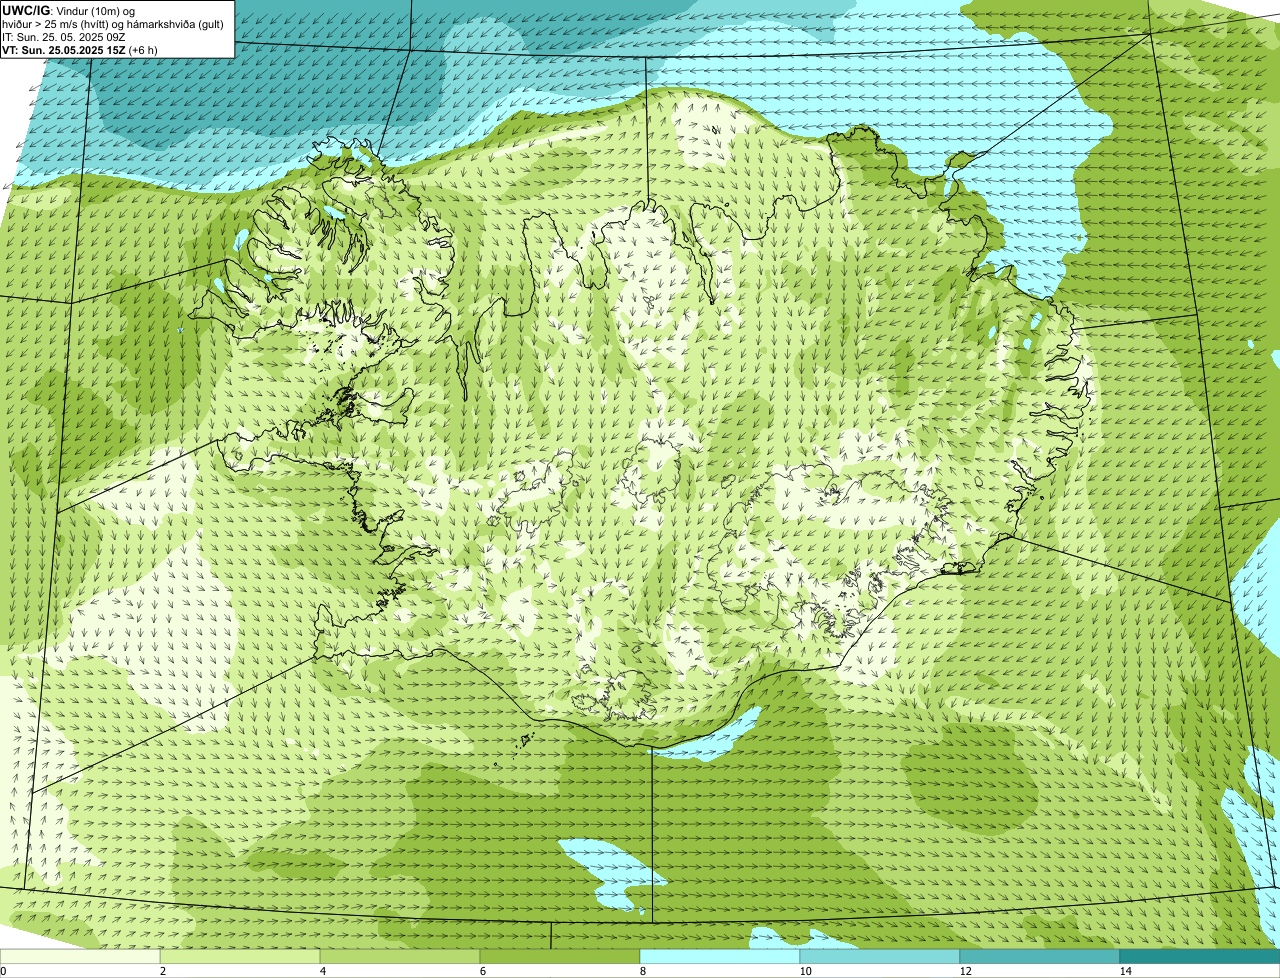Click the 'IT: Sun. 25. 05. 2025 09Z' line
The image size is (1280, 978).
64,37
